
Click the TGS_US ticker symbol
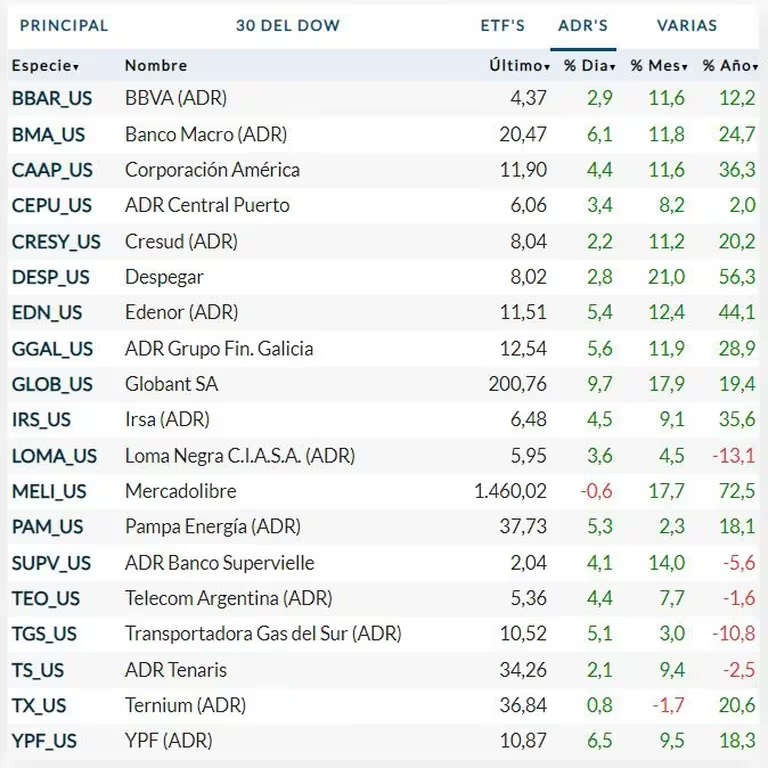[x=45, y=634]
